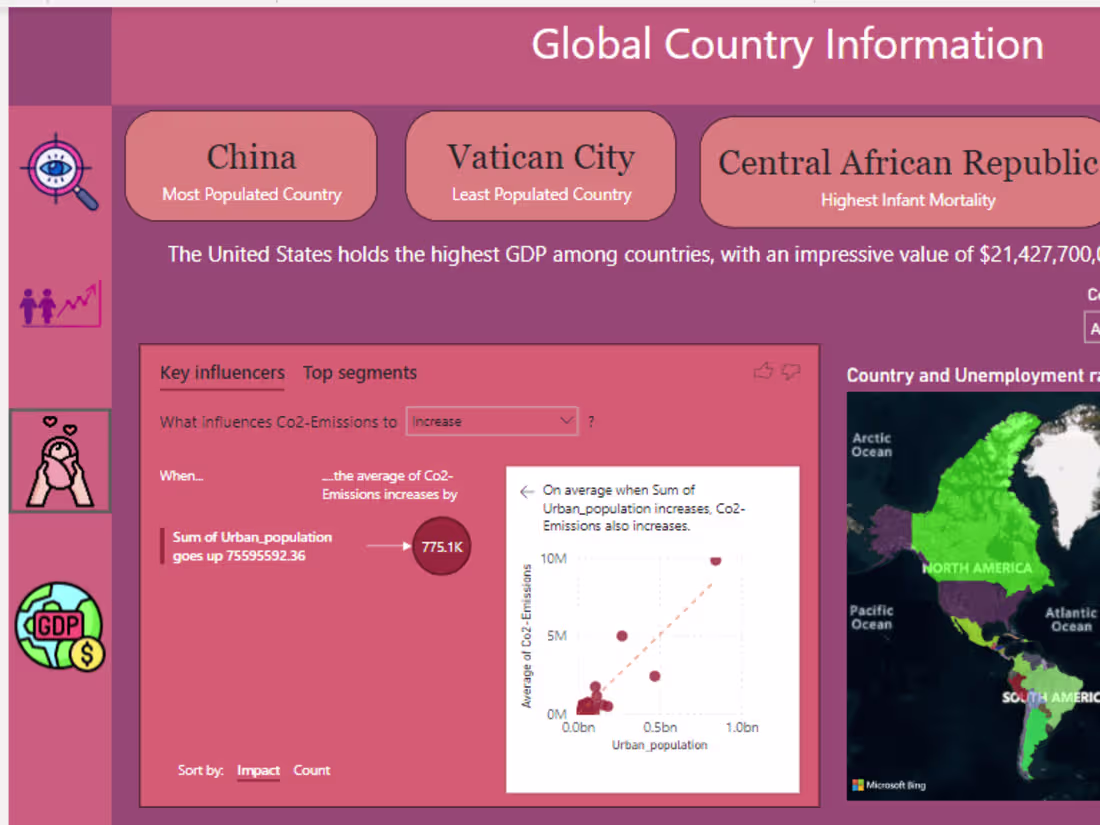Click the 775.1K influence bubble
Screen dimensions: 1100x825
point(441,547)
